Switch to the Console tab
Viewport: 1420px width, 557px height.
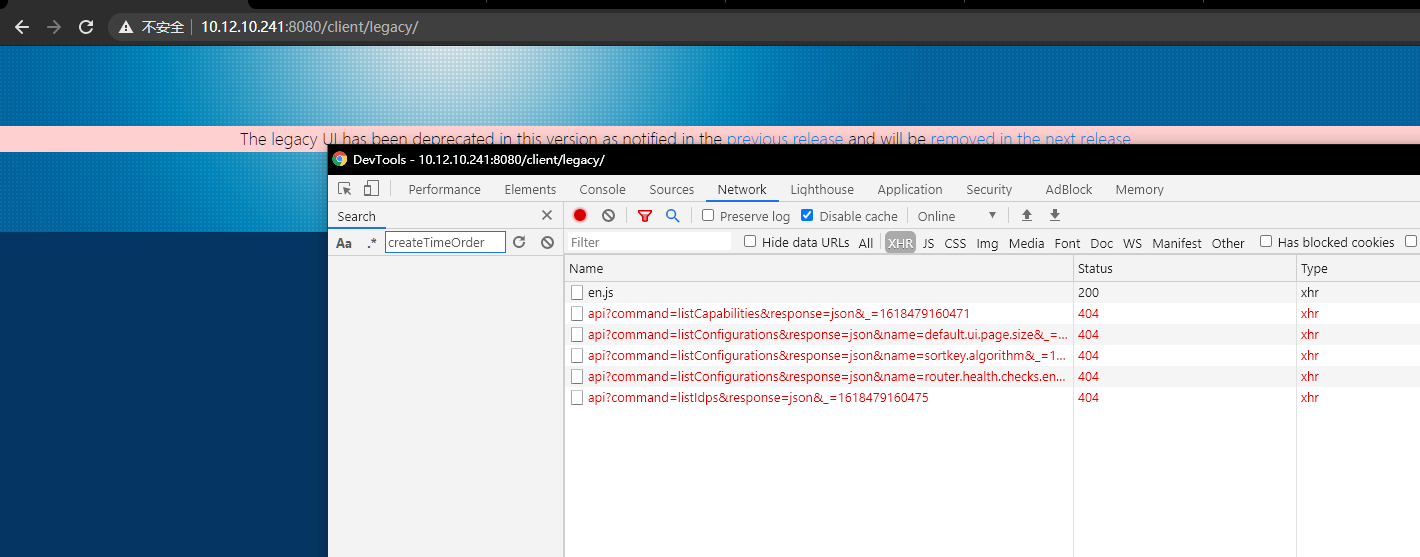coord(602,189)
